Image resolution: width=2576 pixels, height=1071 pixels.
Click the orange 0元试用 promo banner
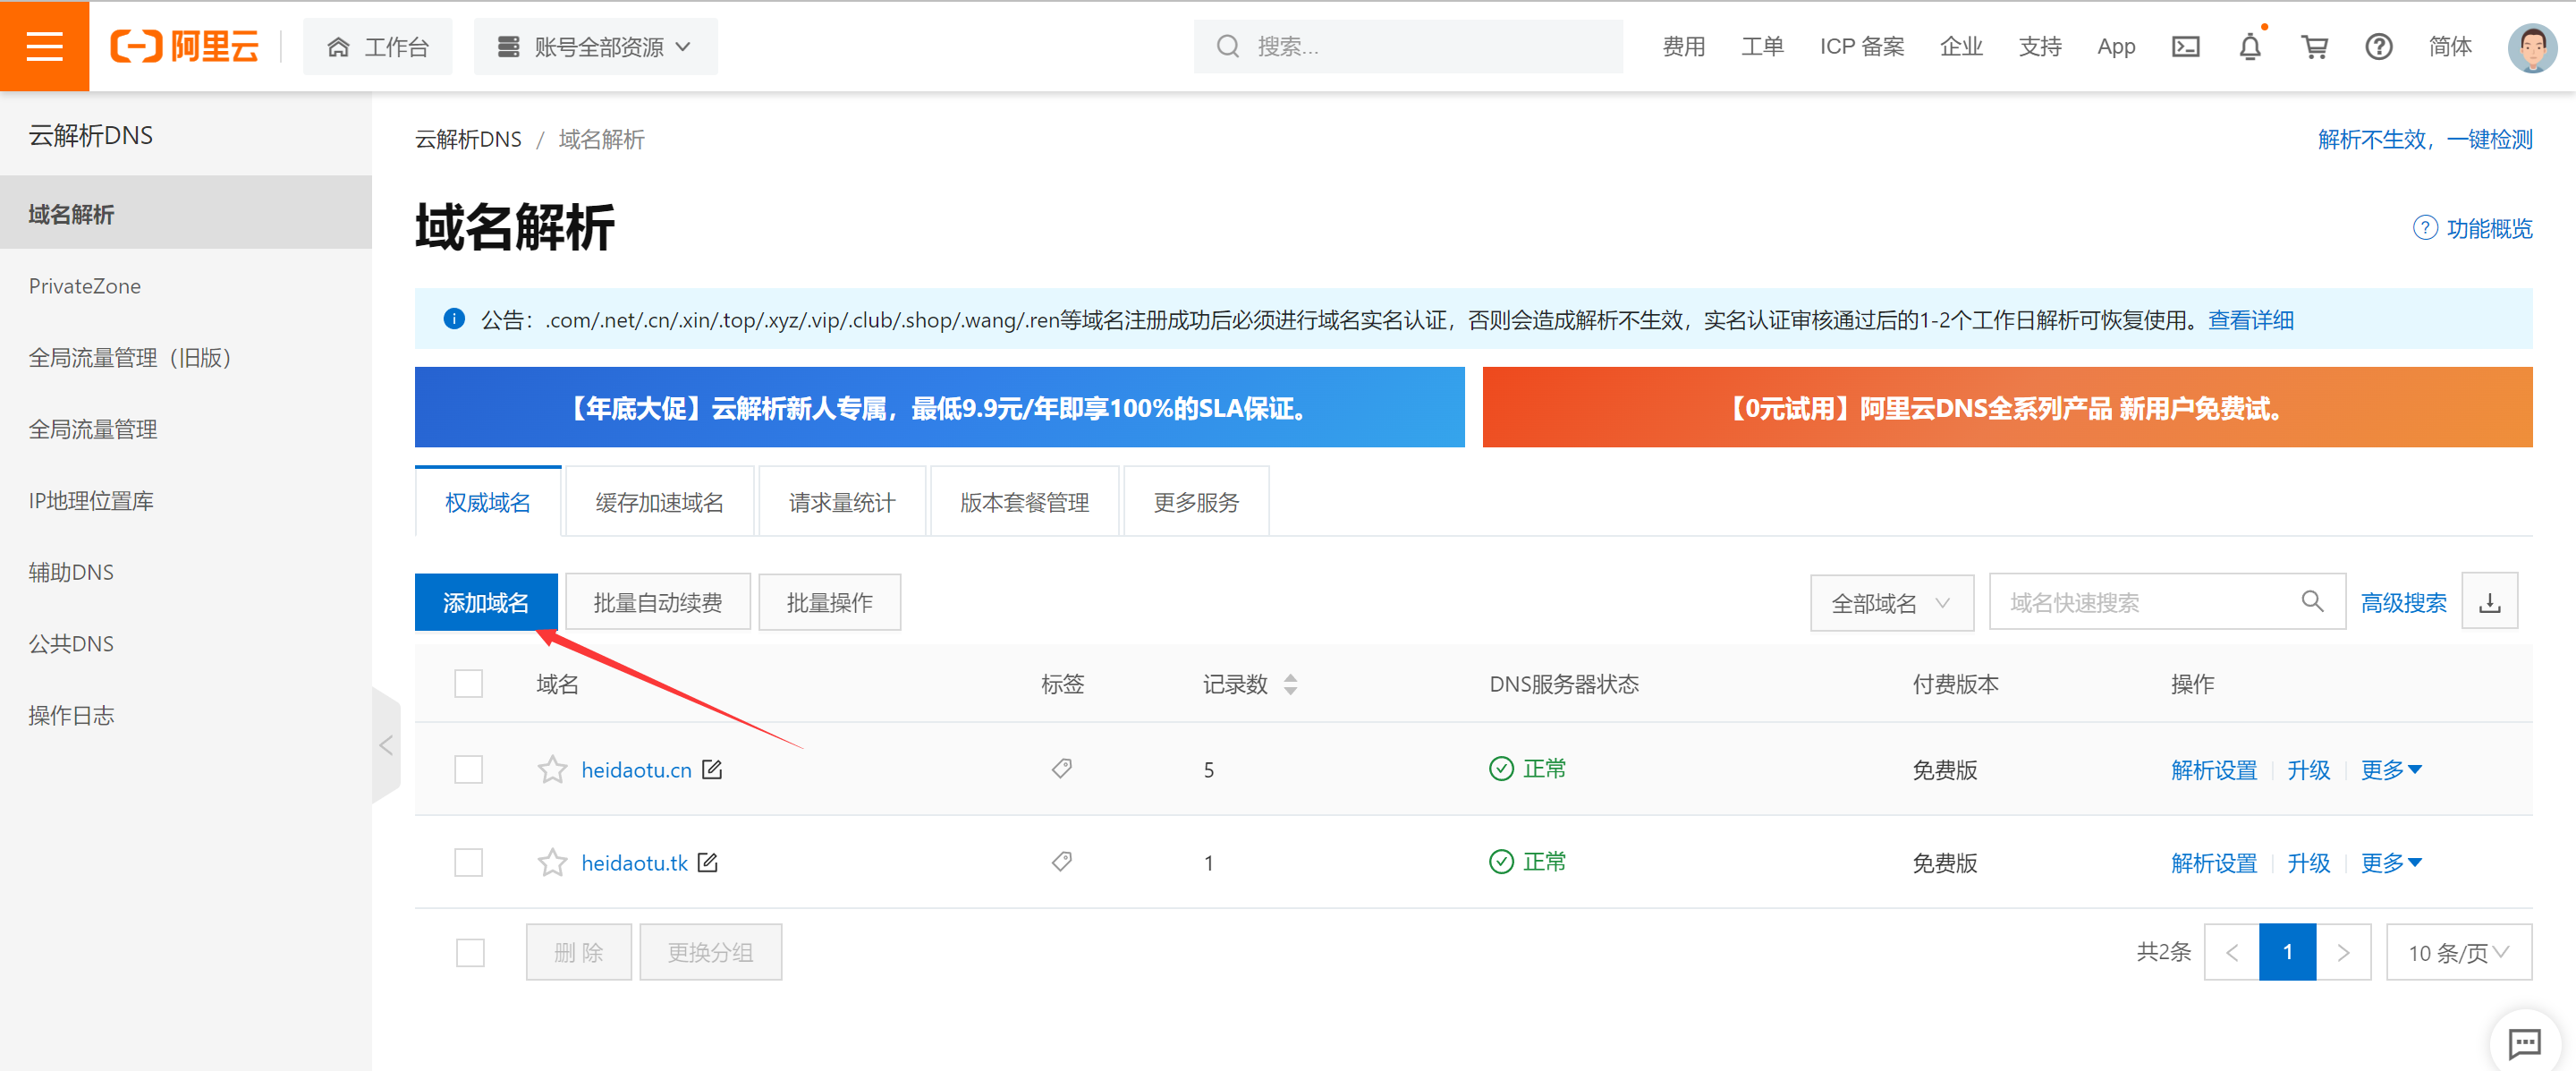(2007, 407)
